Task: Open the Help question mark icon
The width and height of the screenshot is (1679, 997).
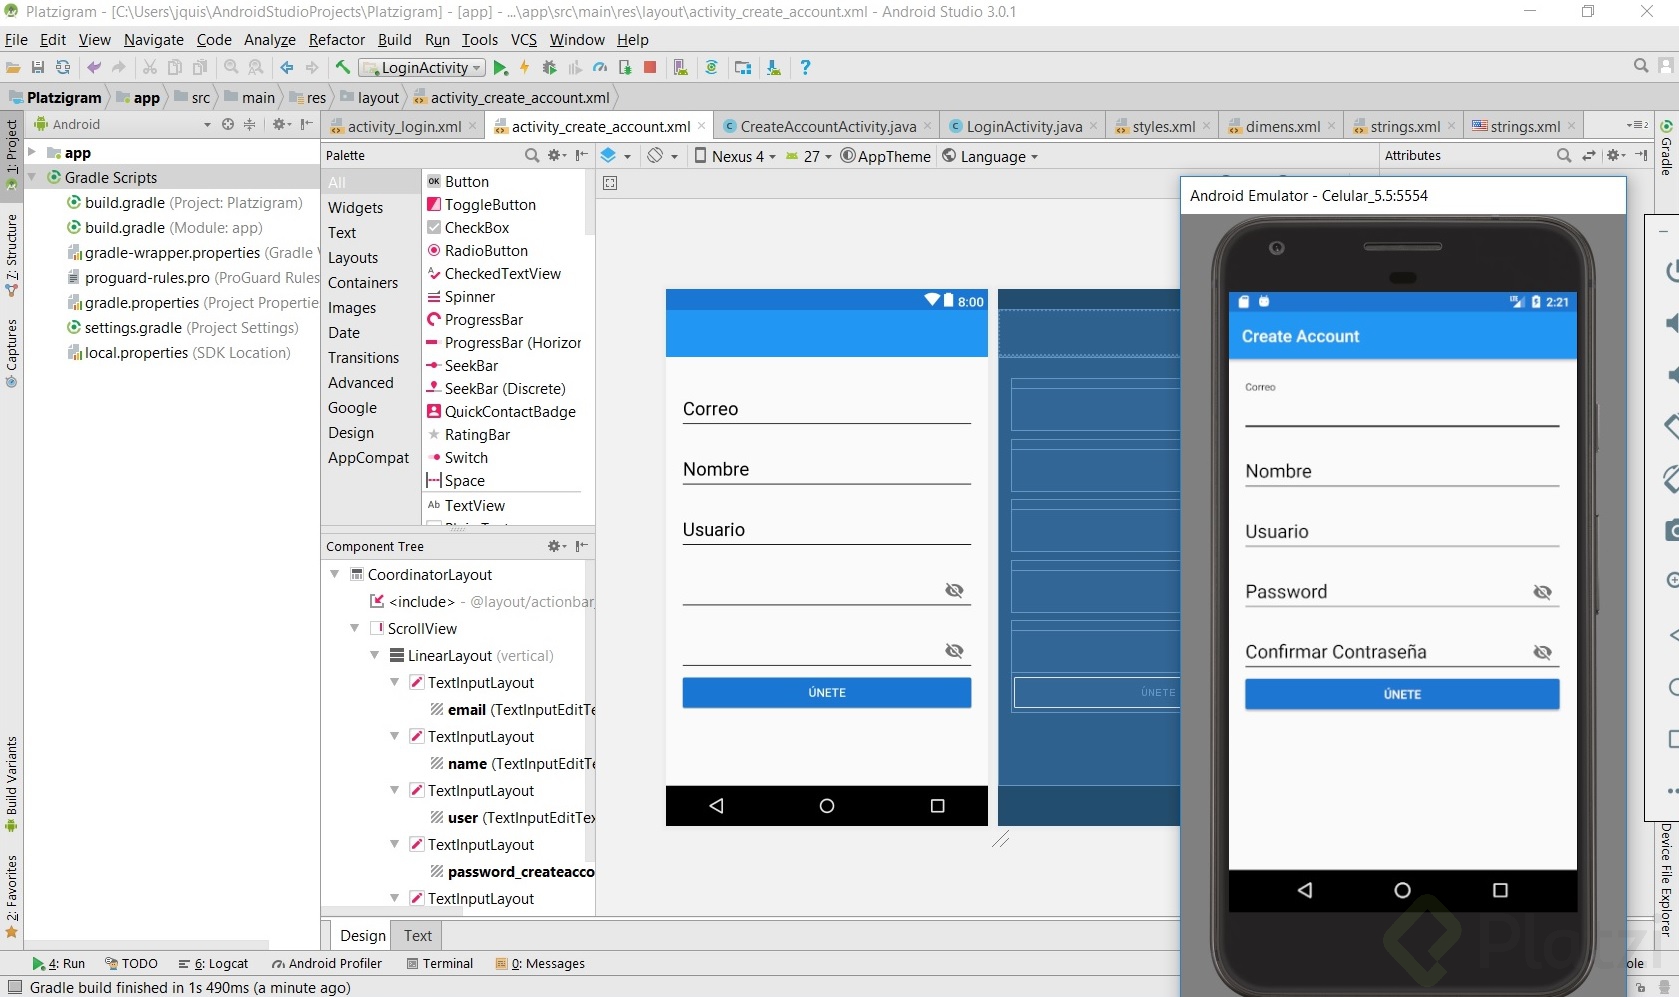Action: click(x=805, y=68)
